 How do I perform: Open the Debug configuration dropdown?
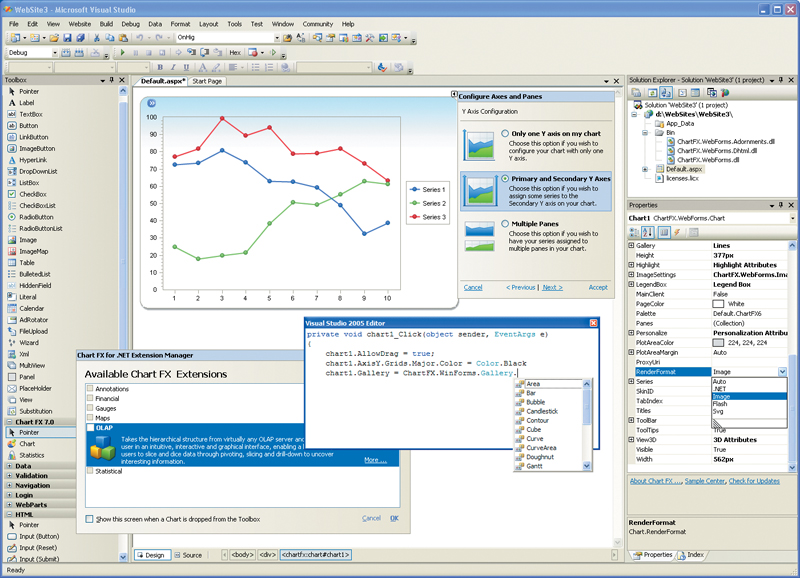point(55,53)
